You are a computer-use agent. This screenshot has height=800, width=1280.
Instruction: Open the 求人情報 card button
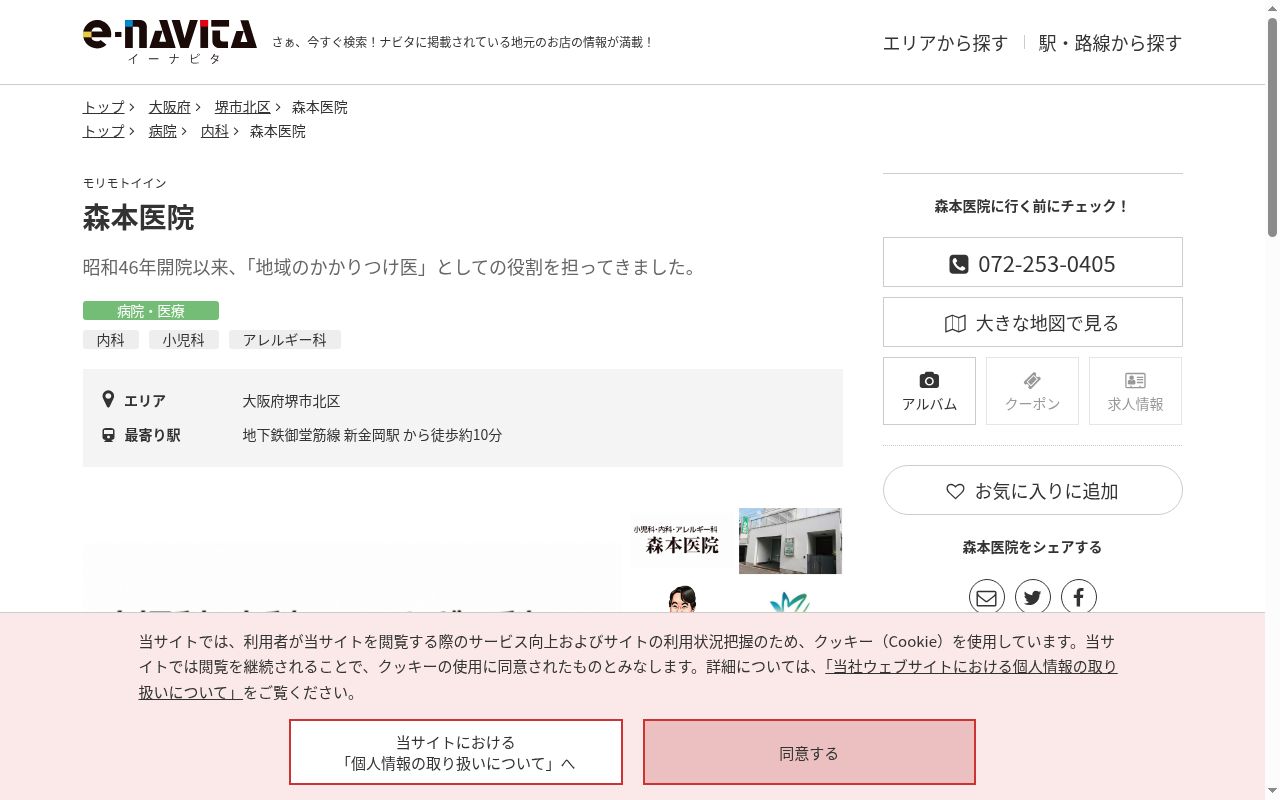coord(1135,391)
